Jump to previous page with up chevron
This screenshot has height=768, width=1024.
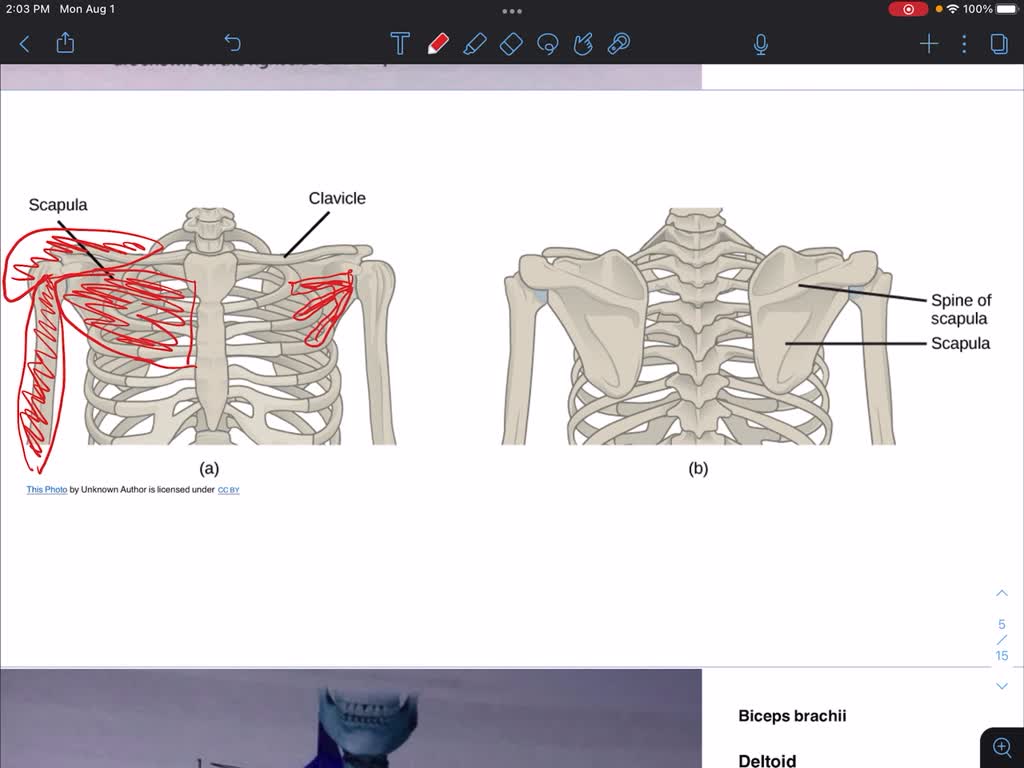tap(1002, 592)
